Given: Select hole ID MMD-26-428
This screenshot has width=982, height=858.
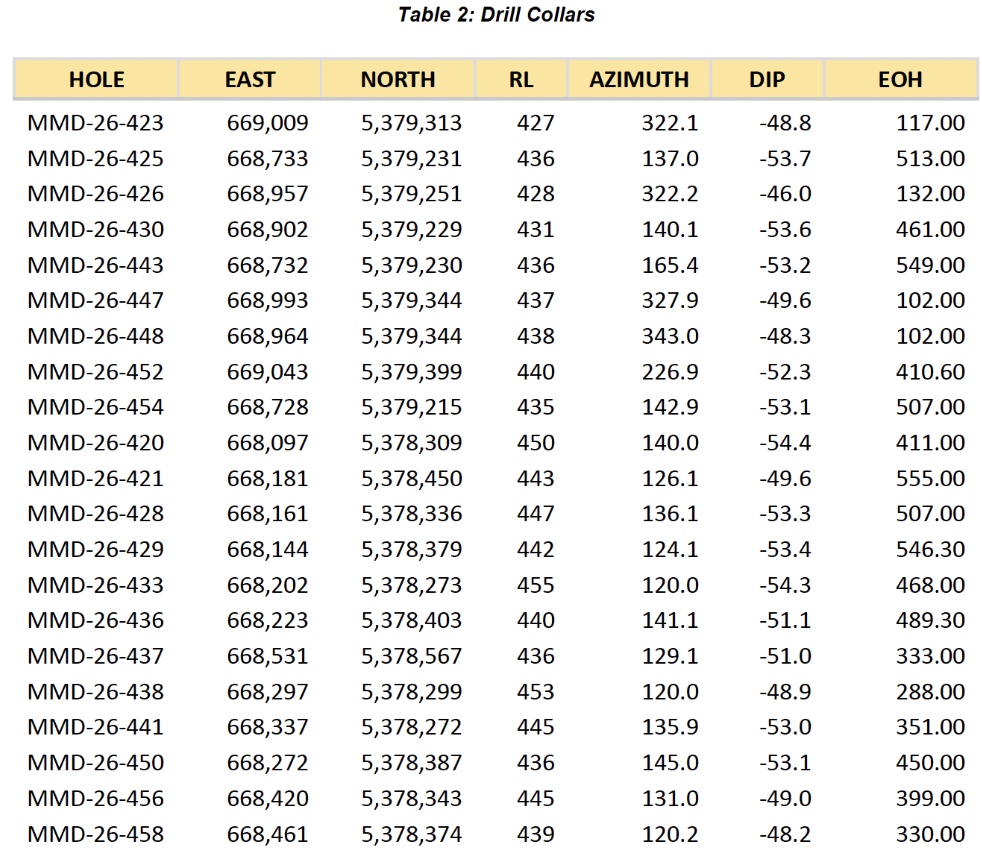Looking at the screenshot, I should click(95, 514).
